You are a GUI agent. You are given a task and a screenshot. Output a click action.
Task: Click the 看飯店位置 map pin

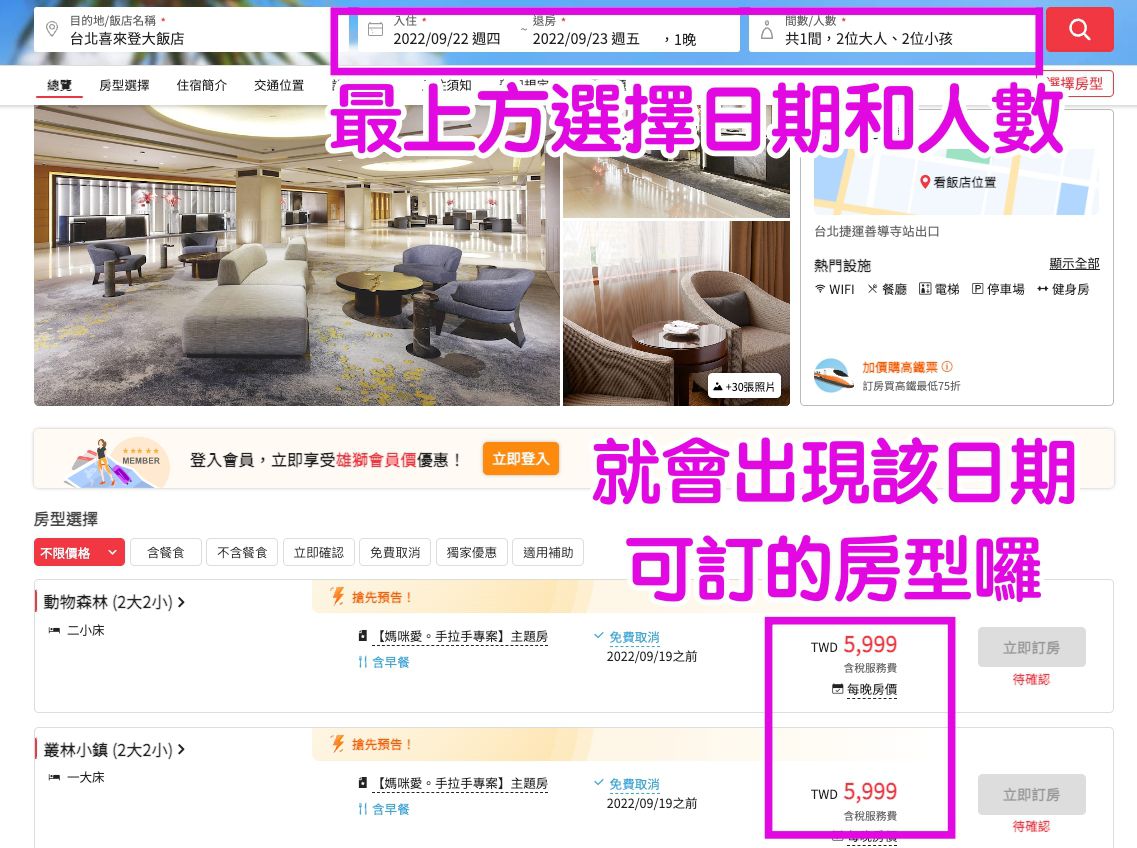pyautogui.click(x=925, y=182)
